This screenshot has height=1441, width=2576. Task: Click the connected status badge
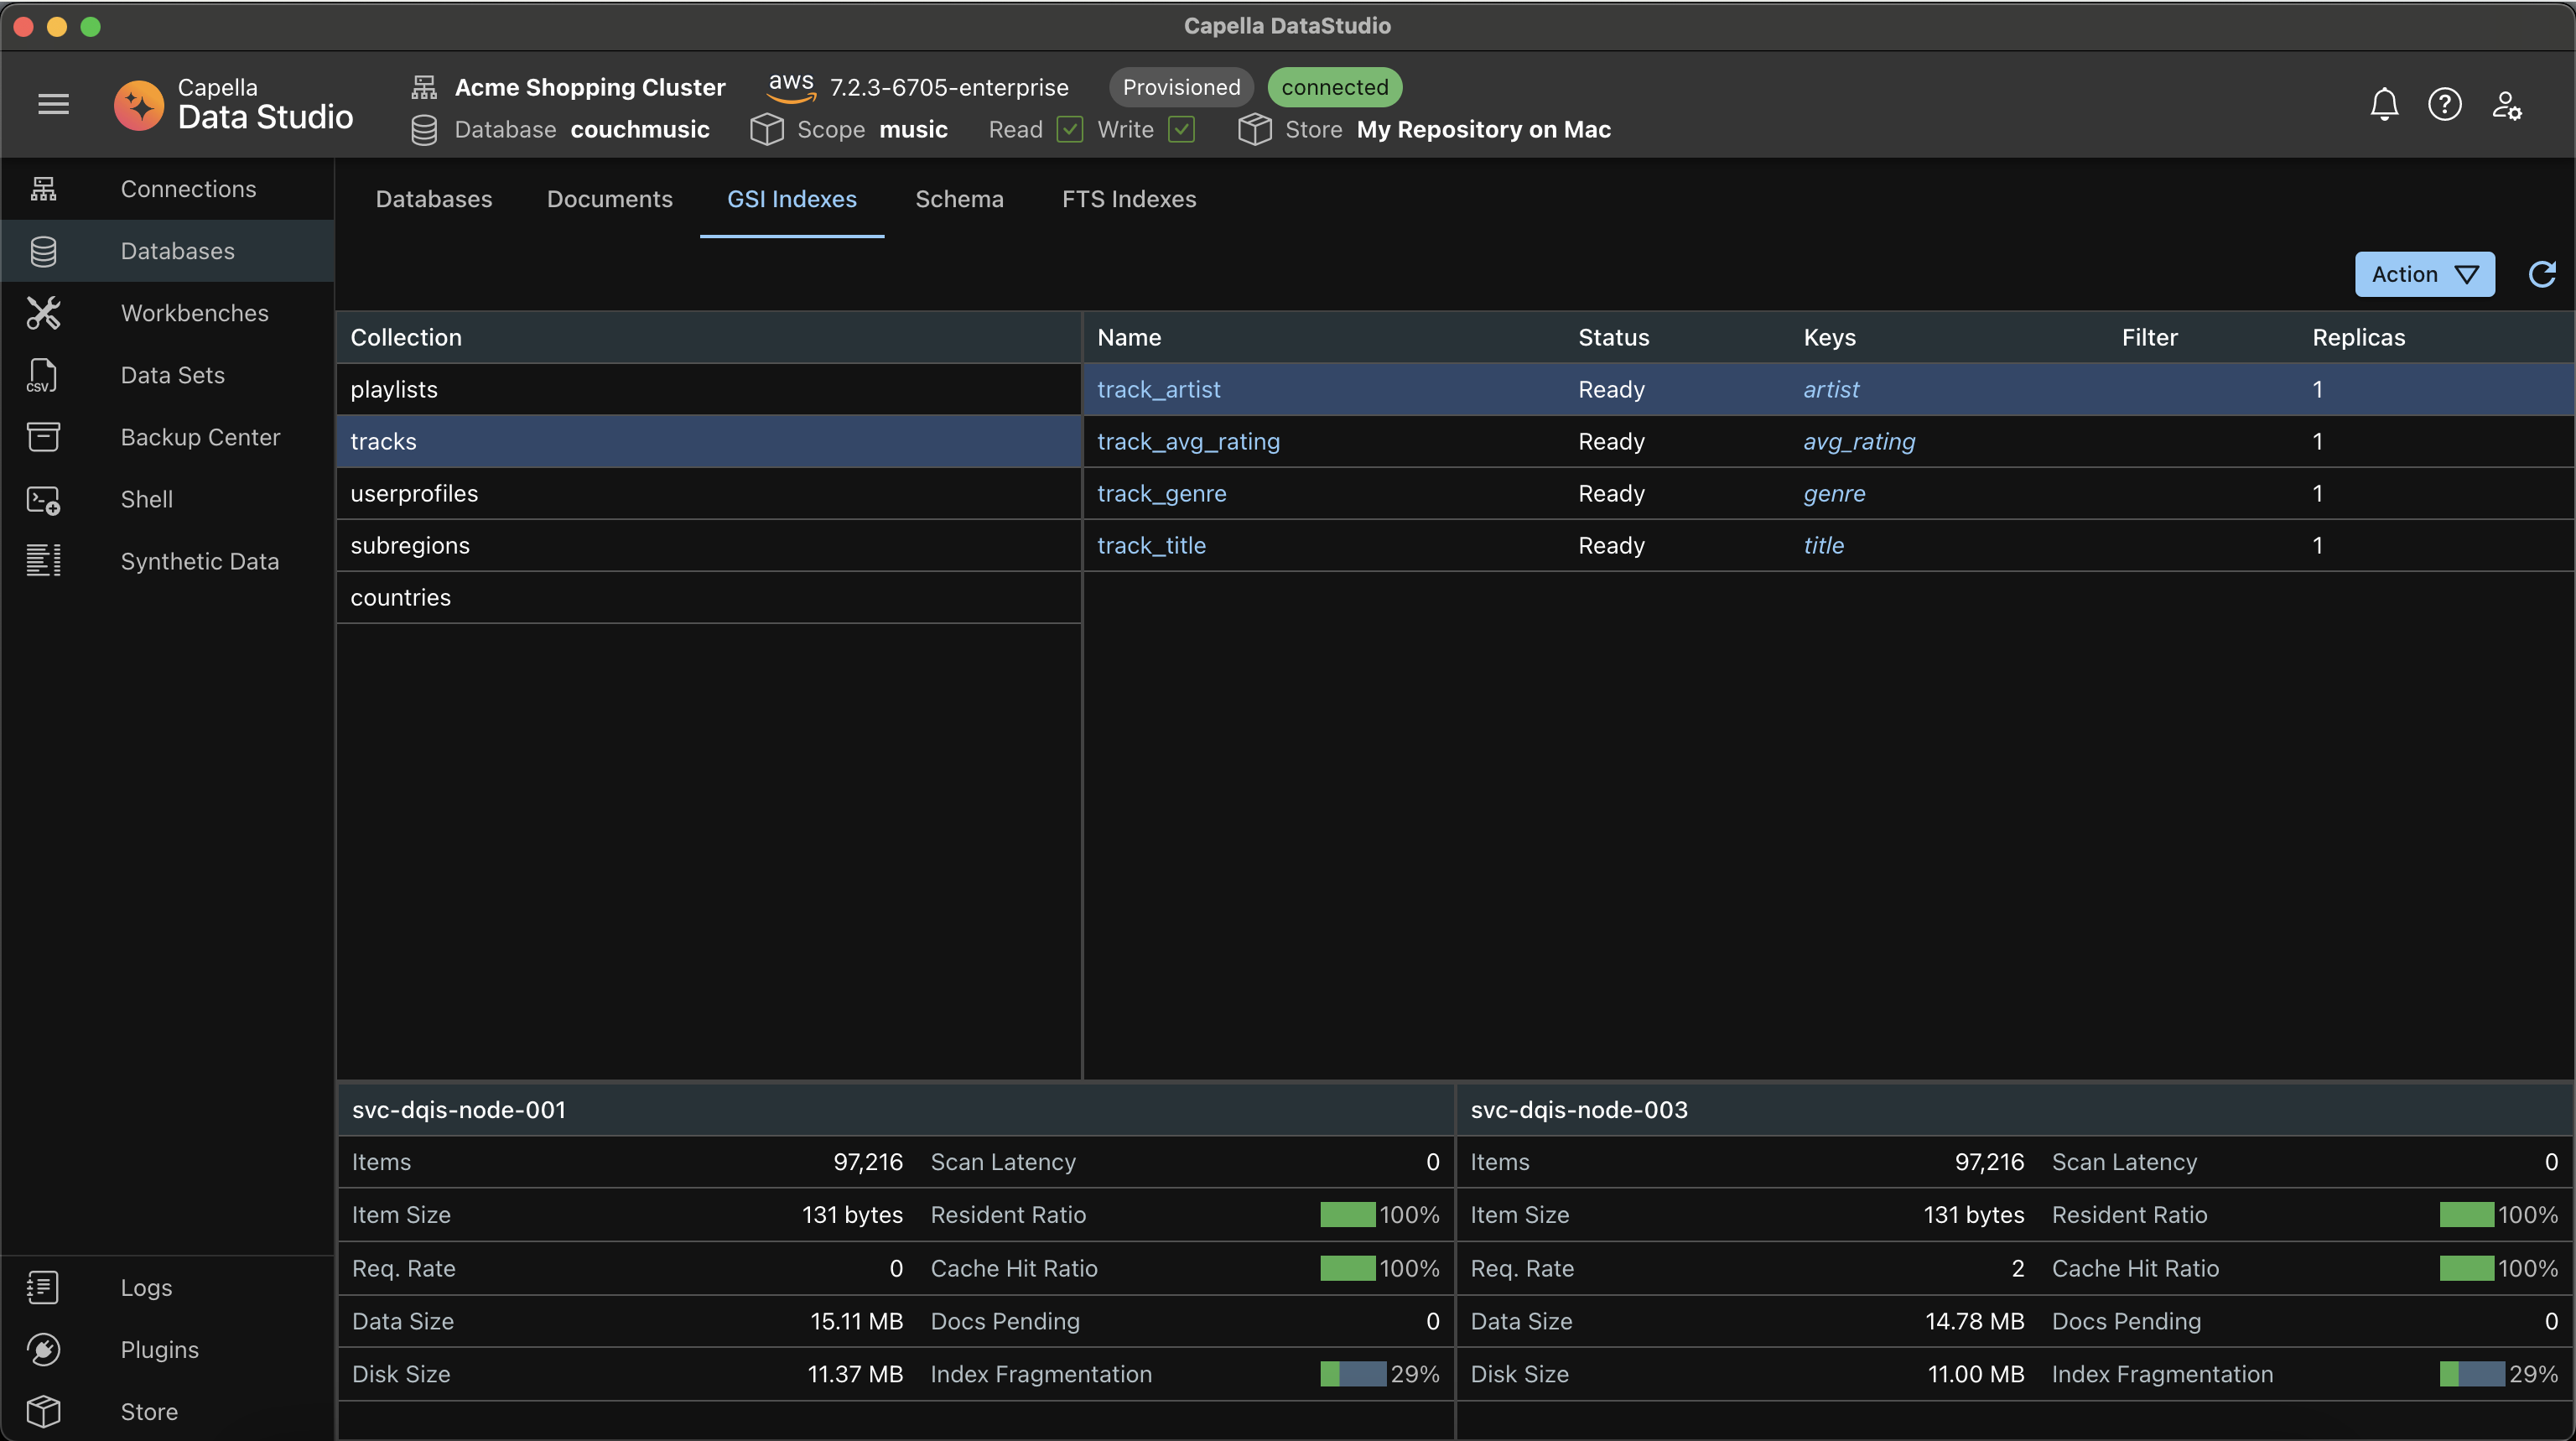coord(1334,87)
